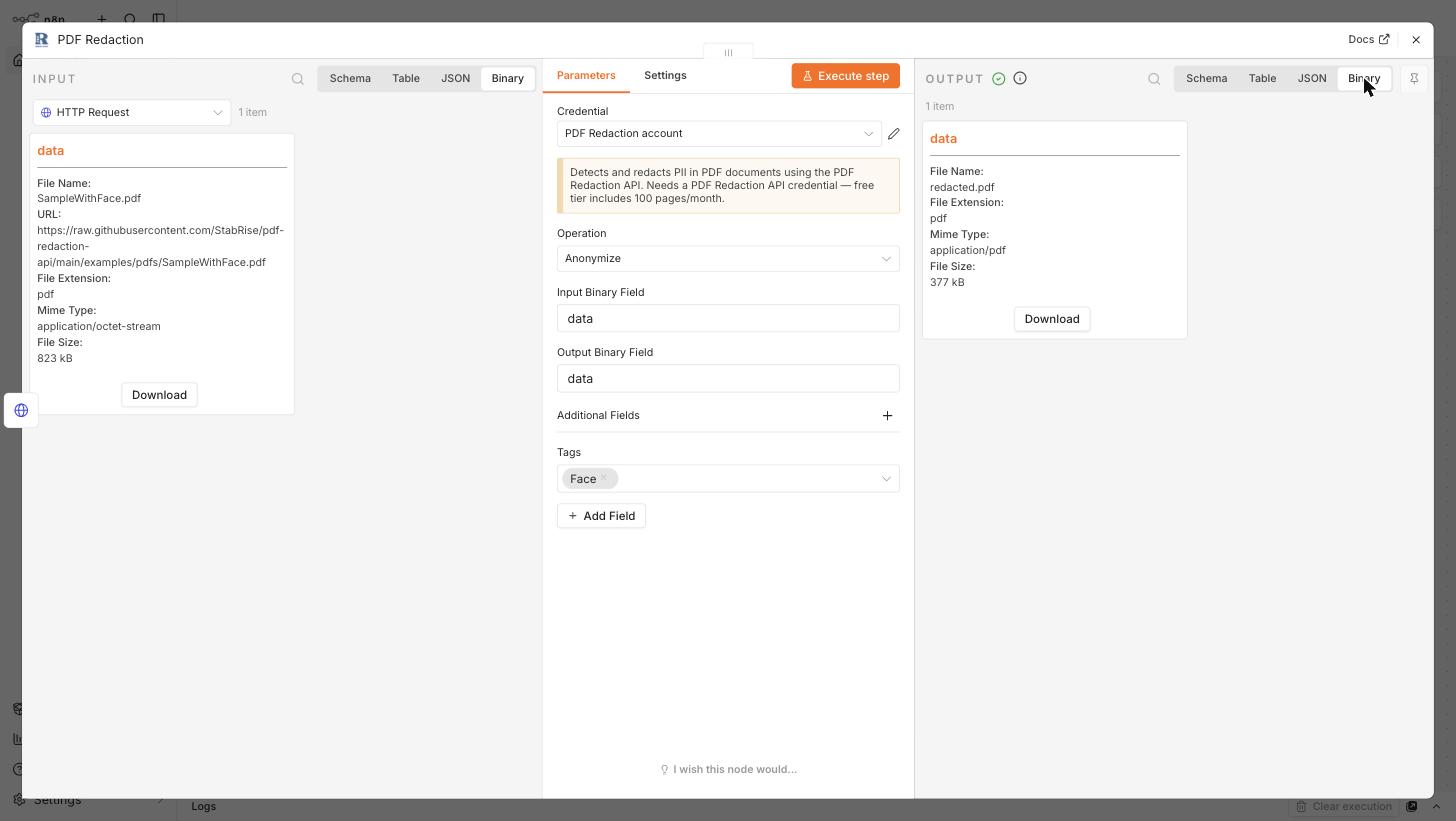Viewport: 1456px width, 821px height.
Task: Click the PDF Redaction node logo icon
Action: tap(41, 40)
